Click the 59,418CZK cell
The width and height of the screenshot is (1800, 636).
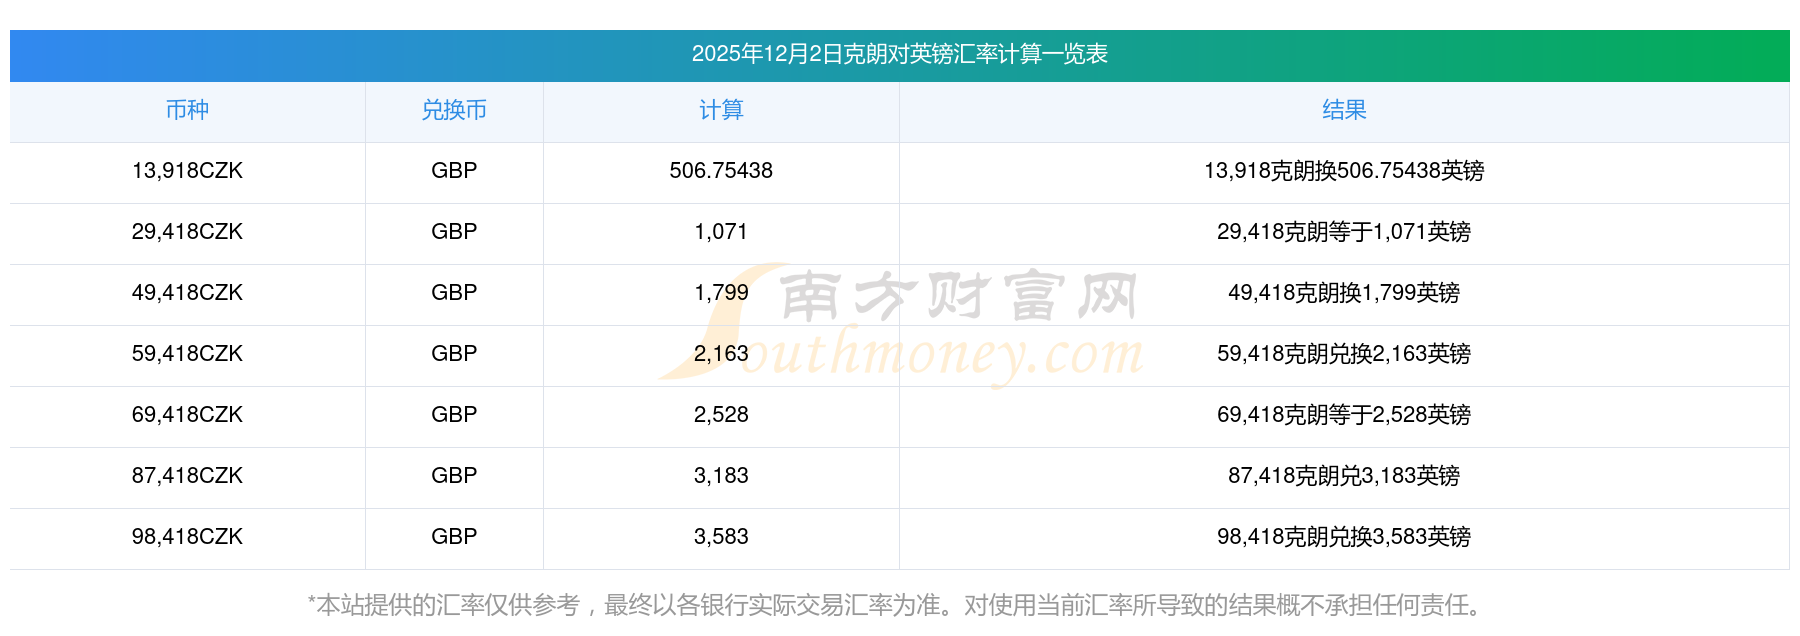click(x=187, y=354)
